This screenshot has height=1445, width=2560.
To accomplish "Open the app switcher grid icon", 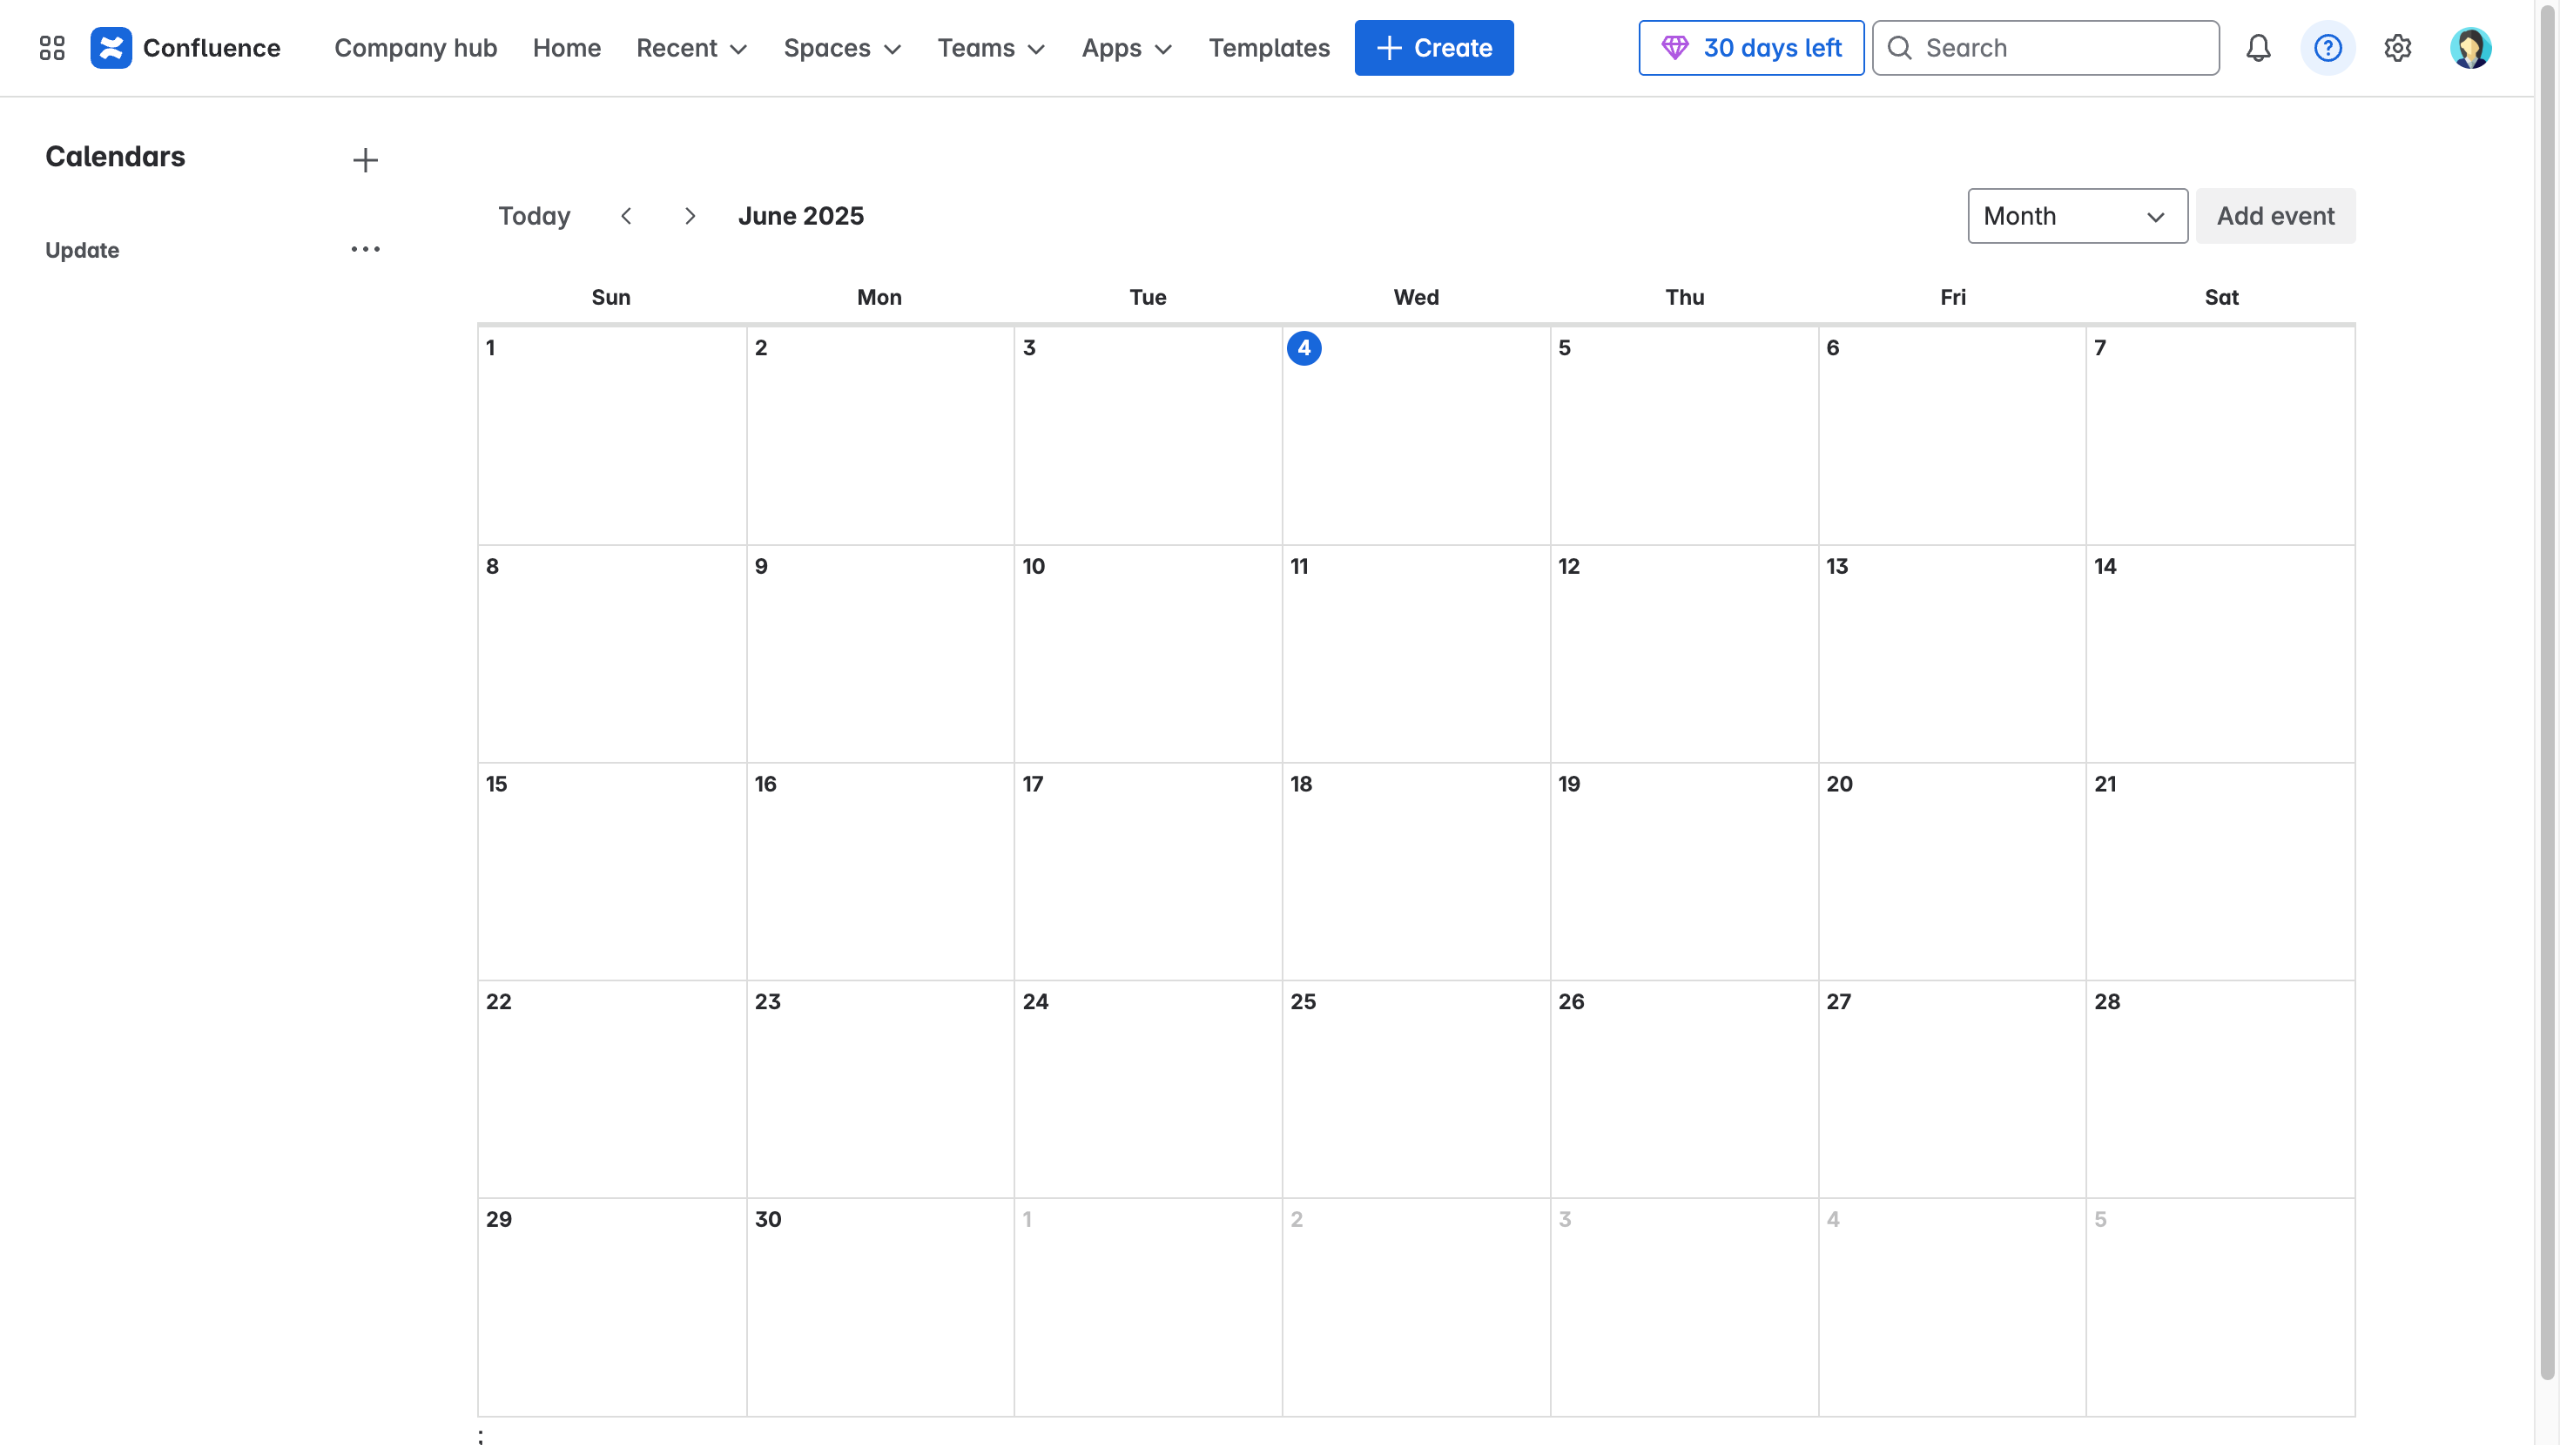I will 52,48.
